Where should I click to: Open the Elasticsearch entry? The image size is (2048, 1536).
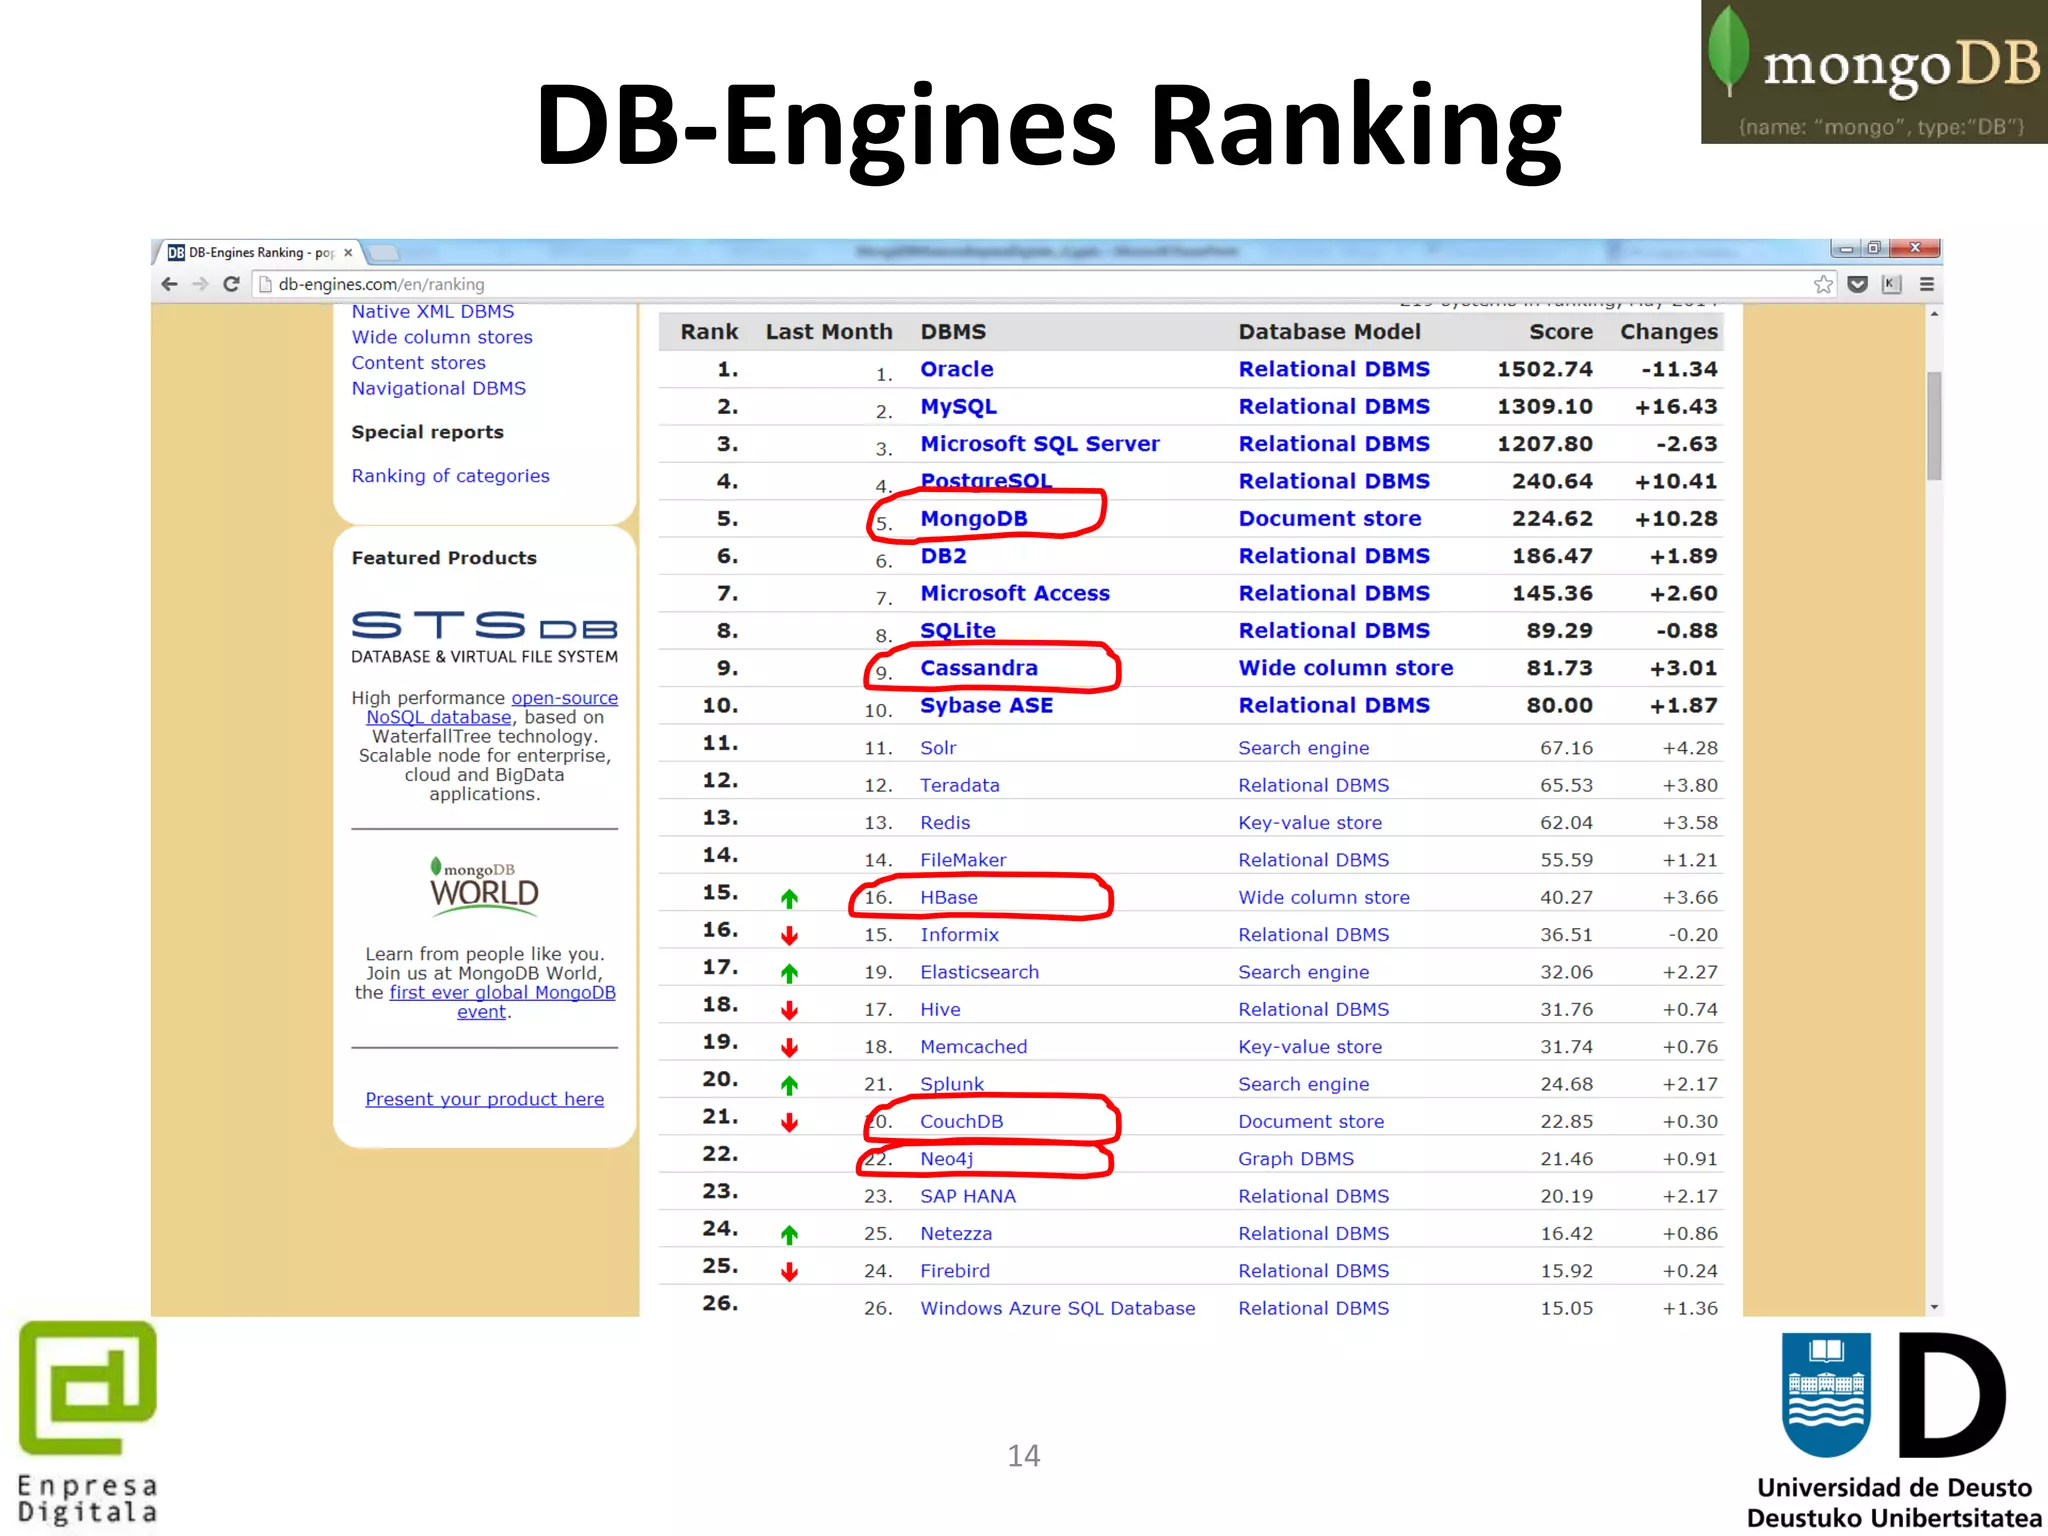(x=979, y=972)
